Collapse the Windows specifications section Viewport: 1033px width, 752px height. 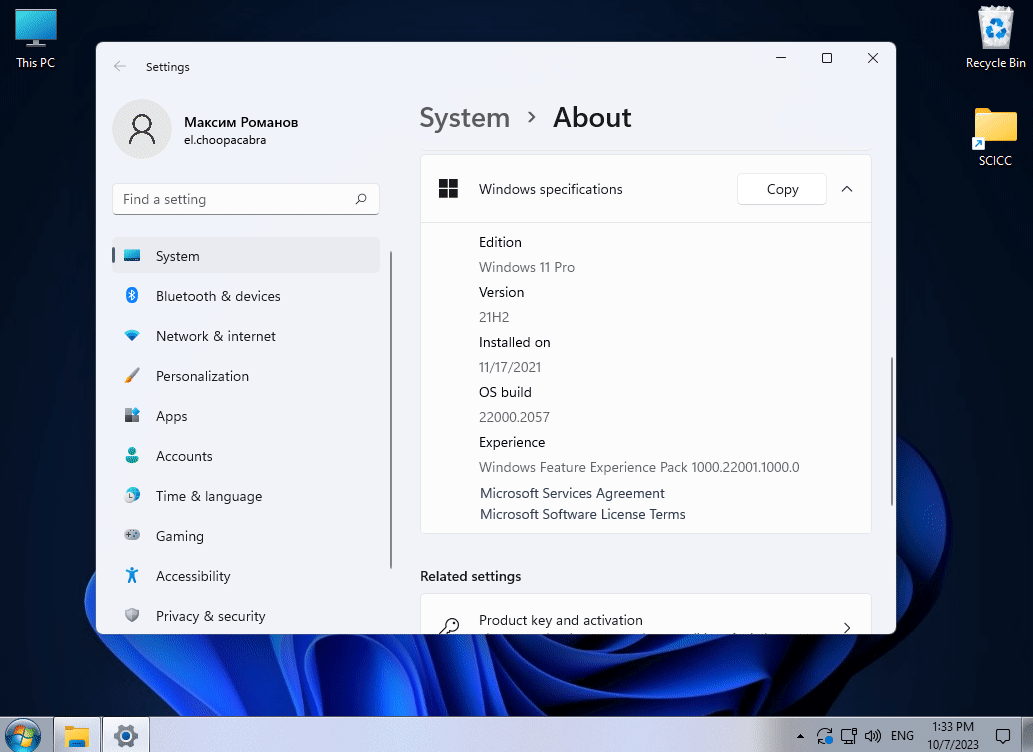[847, 189]
